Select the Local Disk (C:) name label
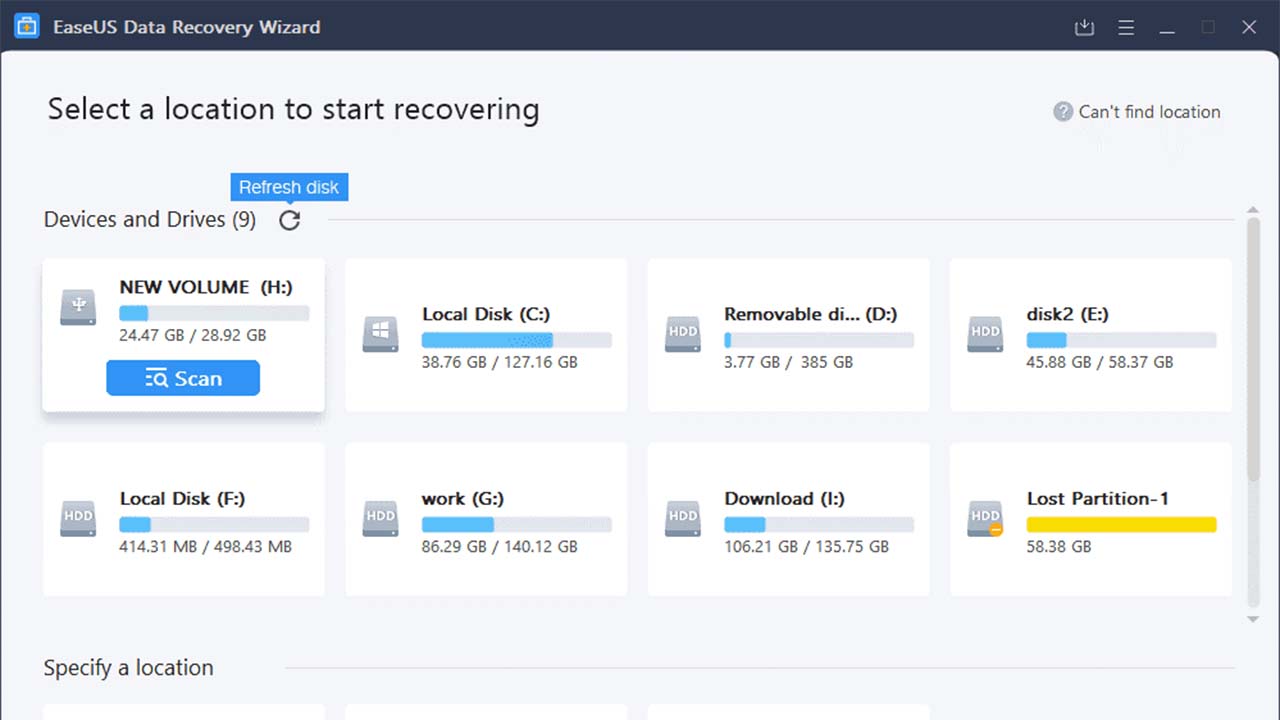1280x720 pixels. tap(486, 314)
